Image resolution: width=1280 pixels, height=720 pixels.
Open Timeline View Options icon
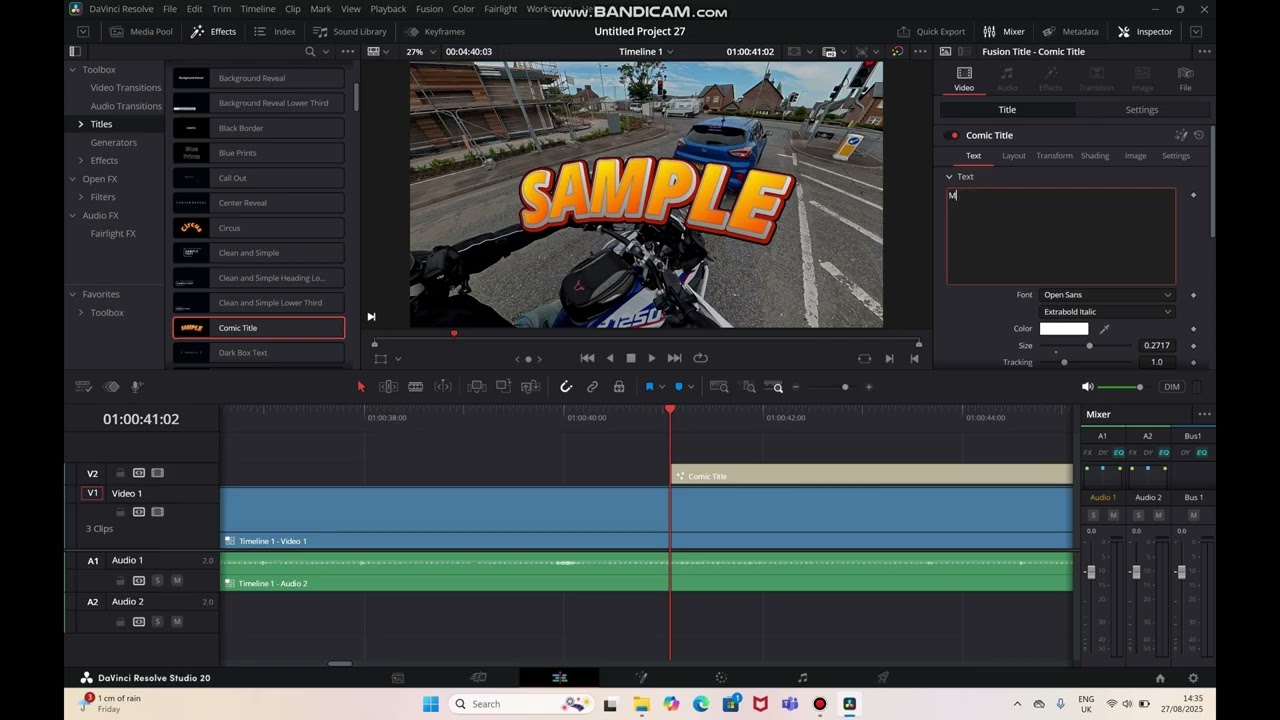[x=84, y=387]
